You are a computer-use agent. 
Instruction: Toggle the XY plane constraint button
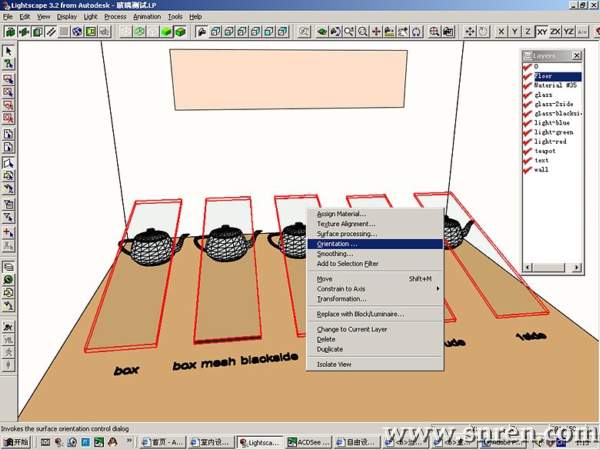click(541, 31)
